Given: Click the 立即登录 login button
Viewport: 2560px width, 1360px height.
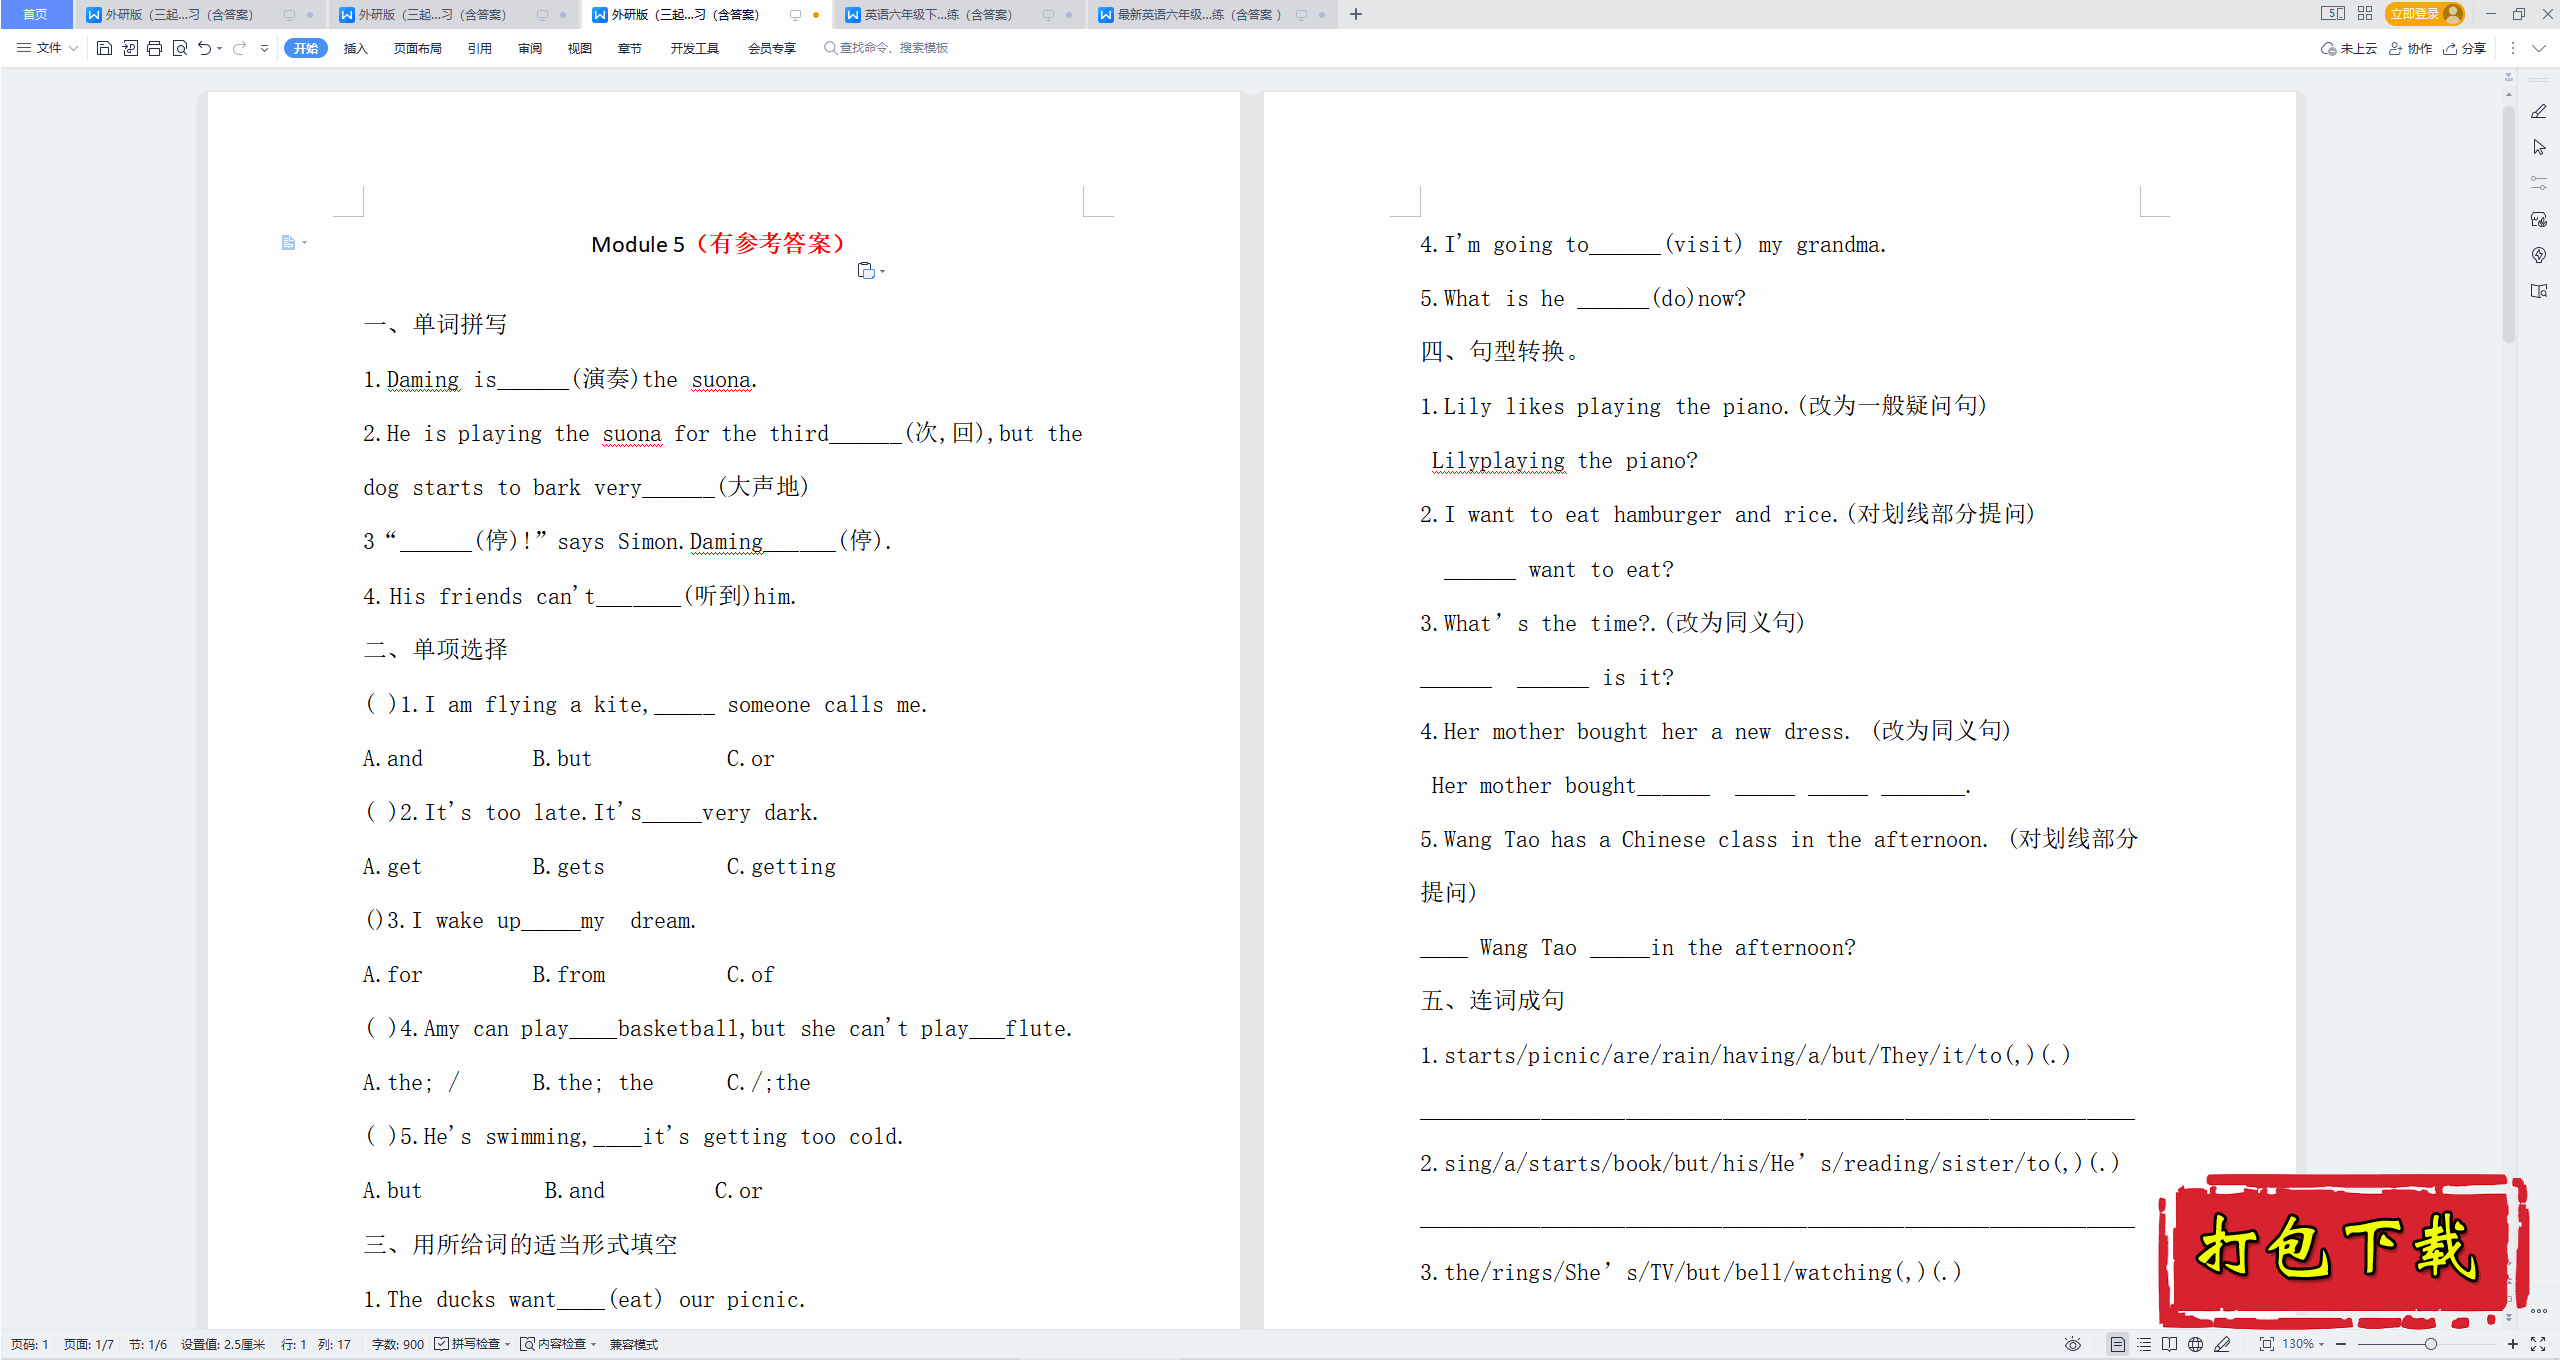Looking at the screenshot, I should (2424, 14).
